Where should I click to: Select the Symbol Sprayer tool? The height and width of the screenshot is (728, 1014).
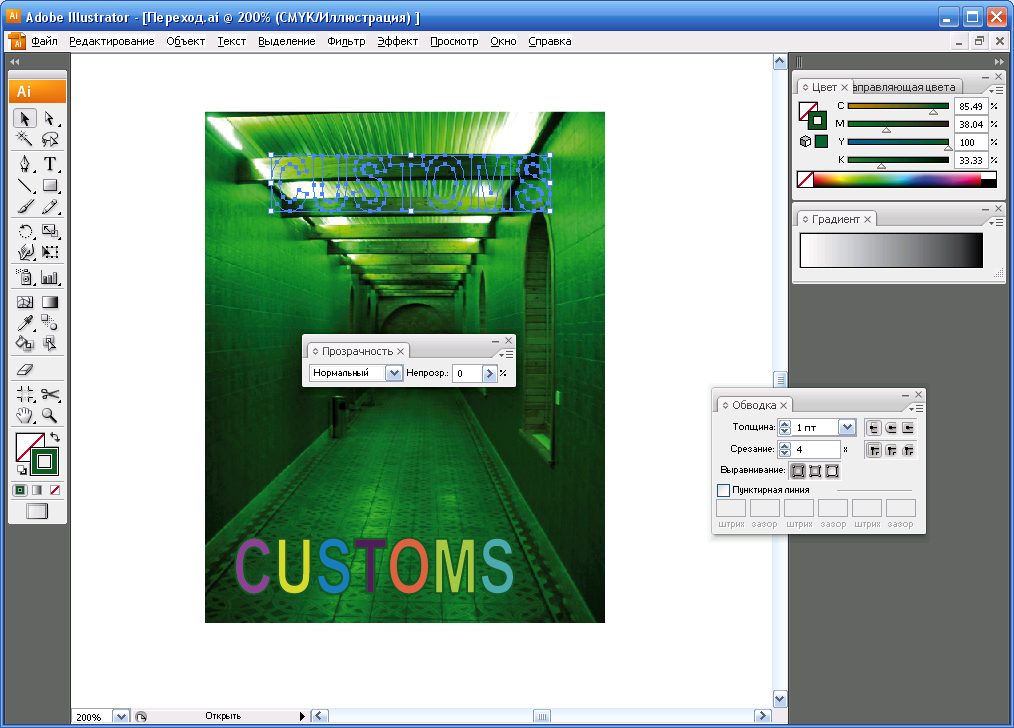tap(25, 277)
